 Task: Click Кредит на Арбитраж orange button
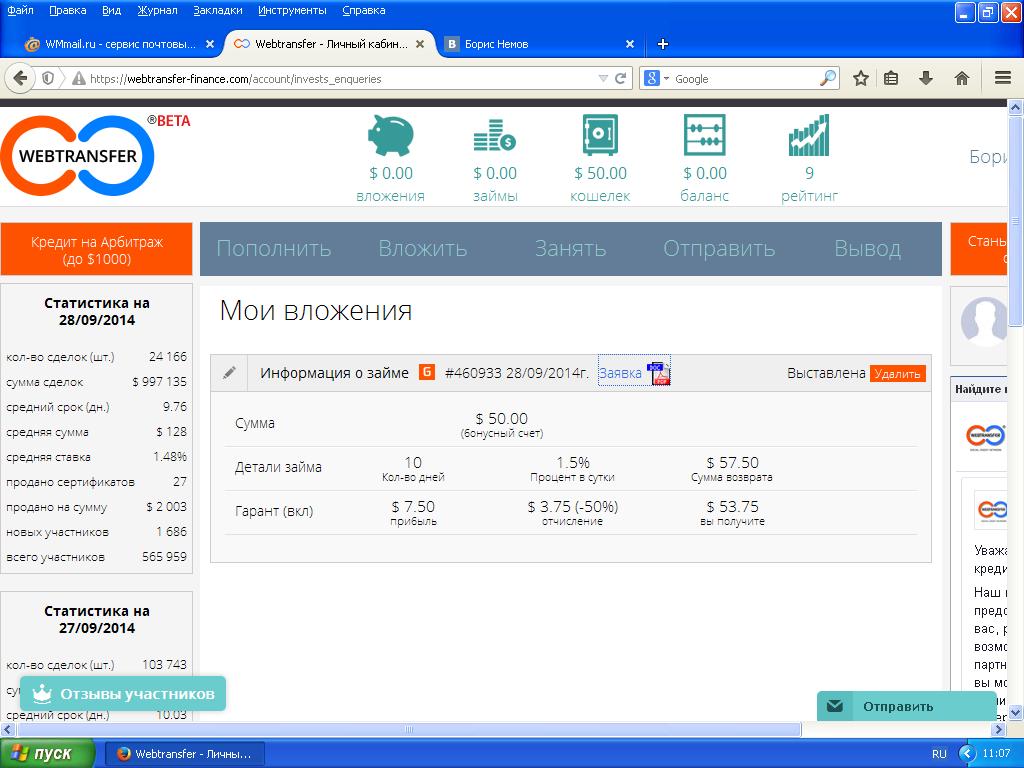pos(97,249)
